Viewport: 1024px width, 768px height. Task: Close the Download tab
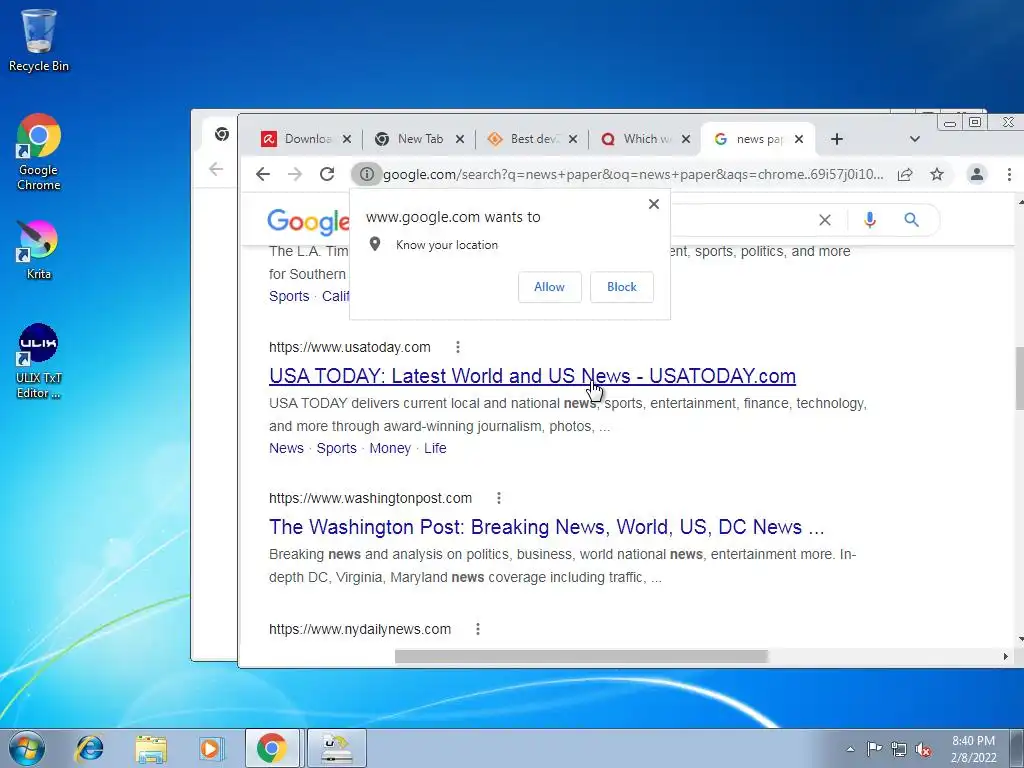click(x=347, y=139)
